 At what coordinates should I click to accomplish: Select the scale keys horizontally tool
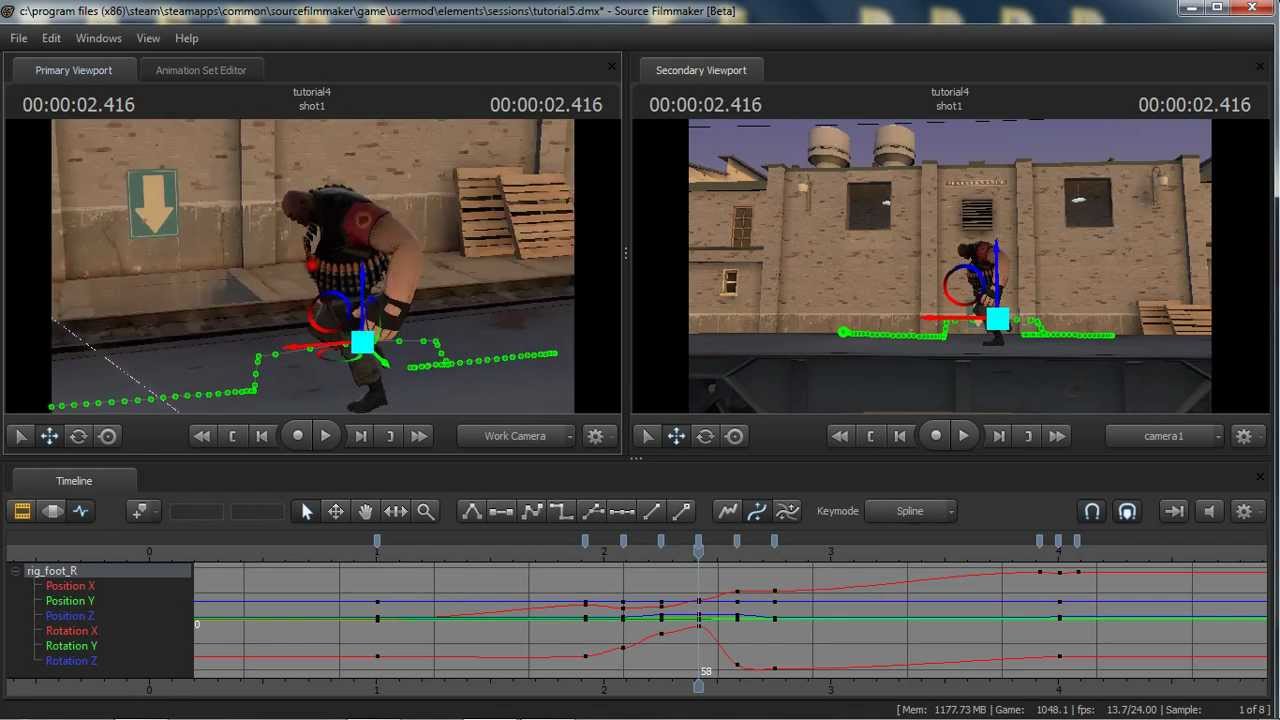pos(396,511)
